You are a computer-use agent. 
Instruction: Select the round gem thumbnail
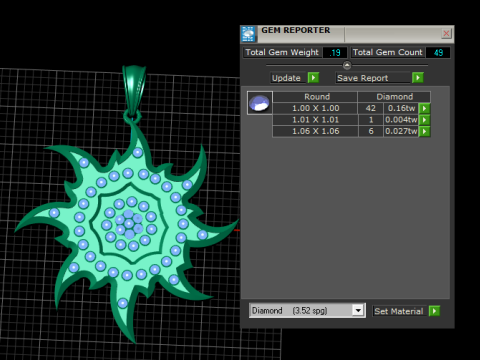pos(260,103)
